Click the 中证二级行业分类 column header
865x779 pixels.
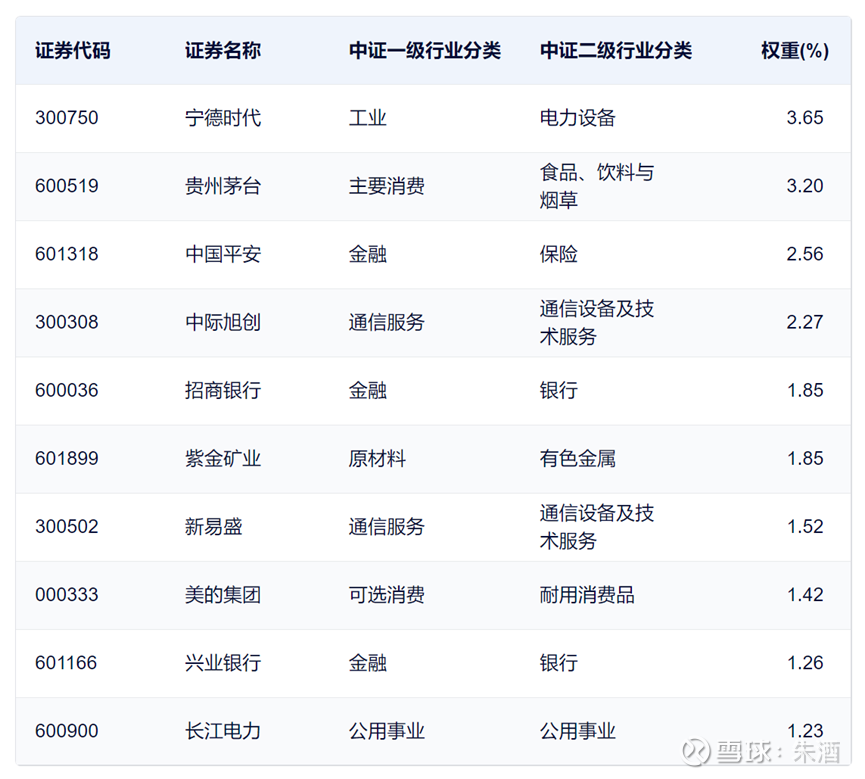pyautogui.click(x=616, y=51)
